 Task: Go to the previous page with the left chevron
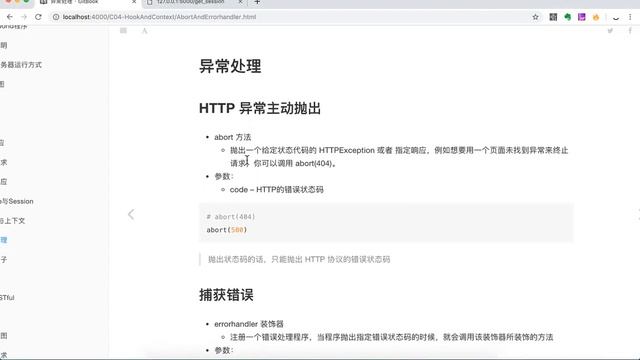(x=131, y=214)
